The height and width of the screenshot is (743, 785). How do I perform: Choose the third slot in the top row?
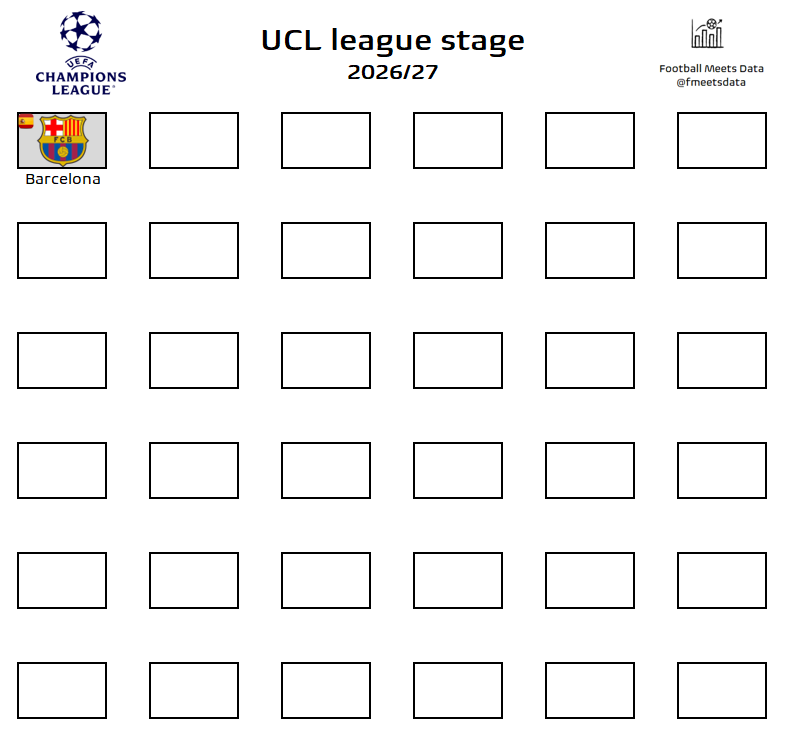click(x=326, y=140)
